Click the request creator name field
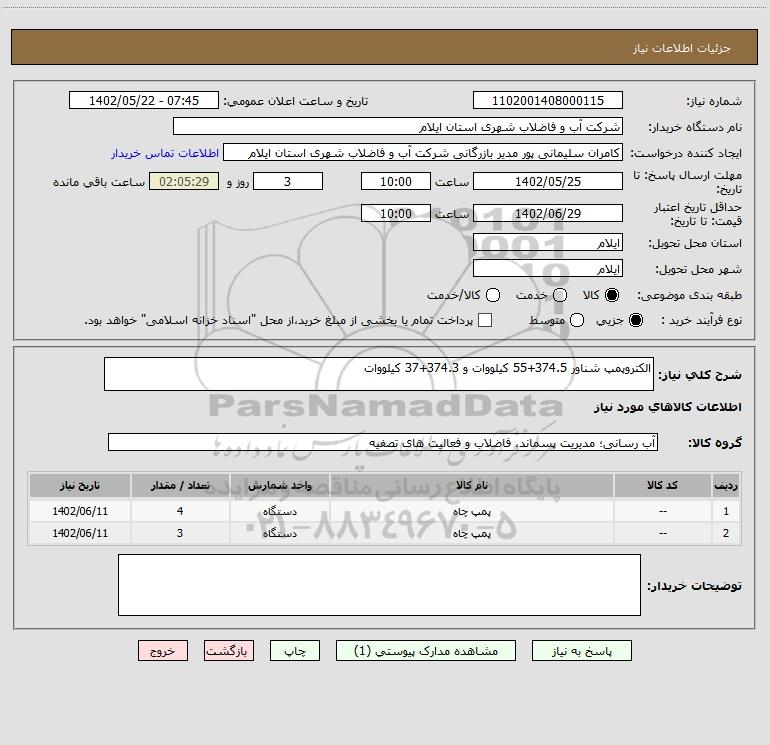770x745 pixels. pos(423,153)
